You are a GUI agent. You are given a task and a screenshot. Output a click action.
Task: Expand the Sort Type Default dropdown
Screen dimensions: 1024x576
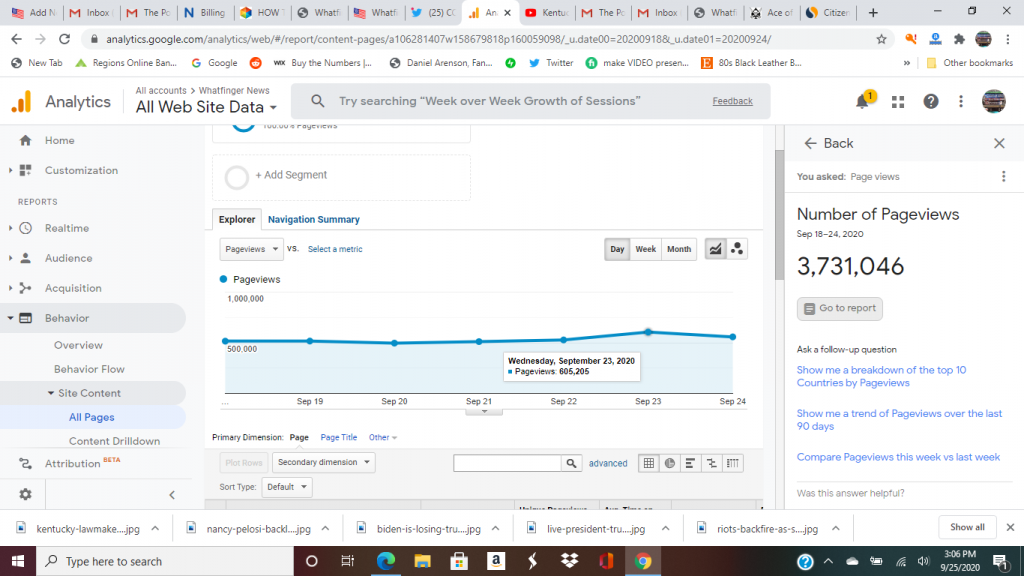(287, 487)
